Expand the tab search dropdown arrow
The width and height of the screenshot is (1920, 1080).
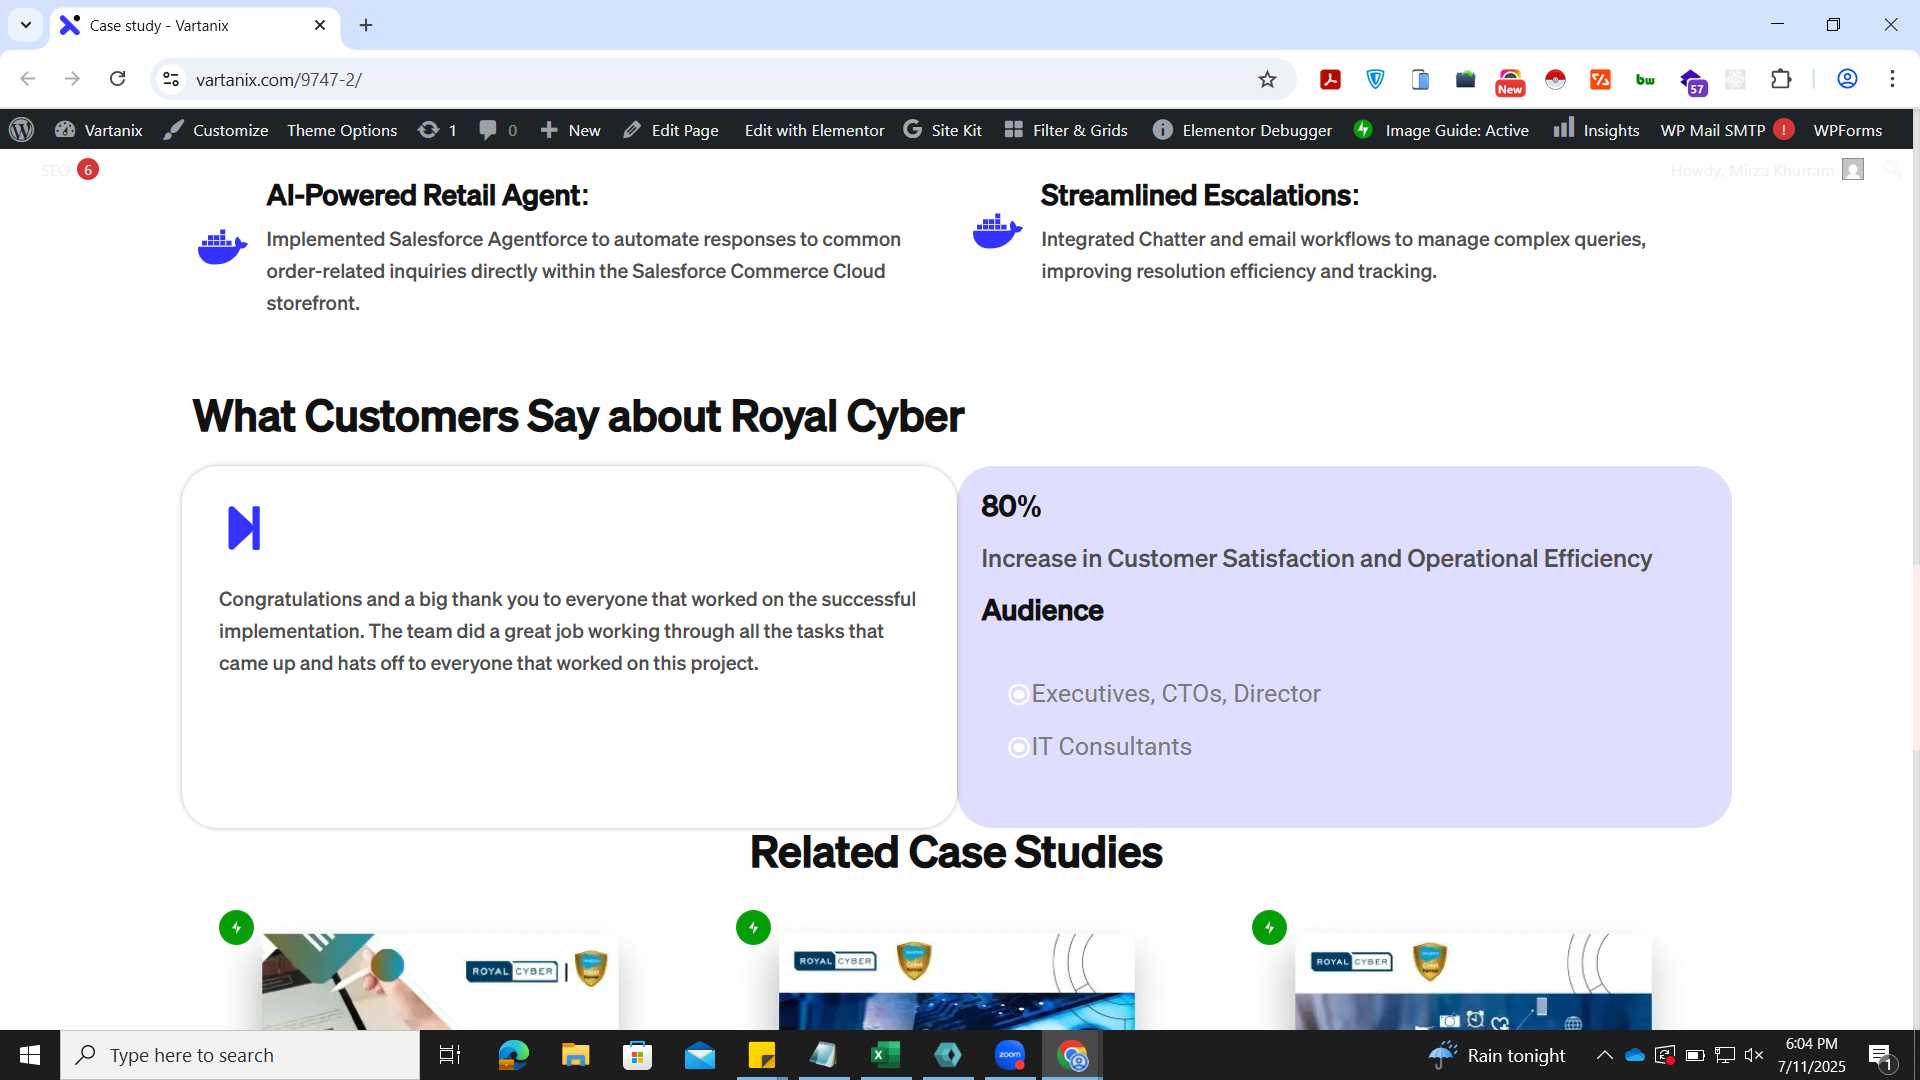tap(26, 25)
